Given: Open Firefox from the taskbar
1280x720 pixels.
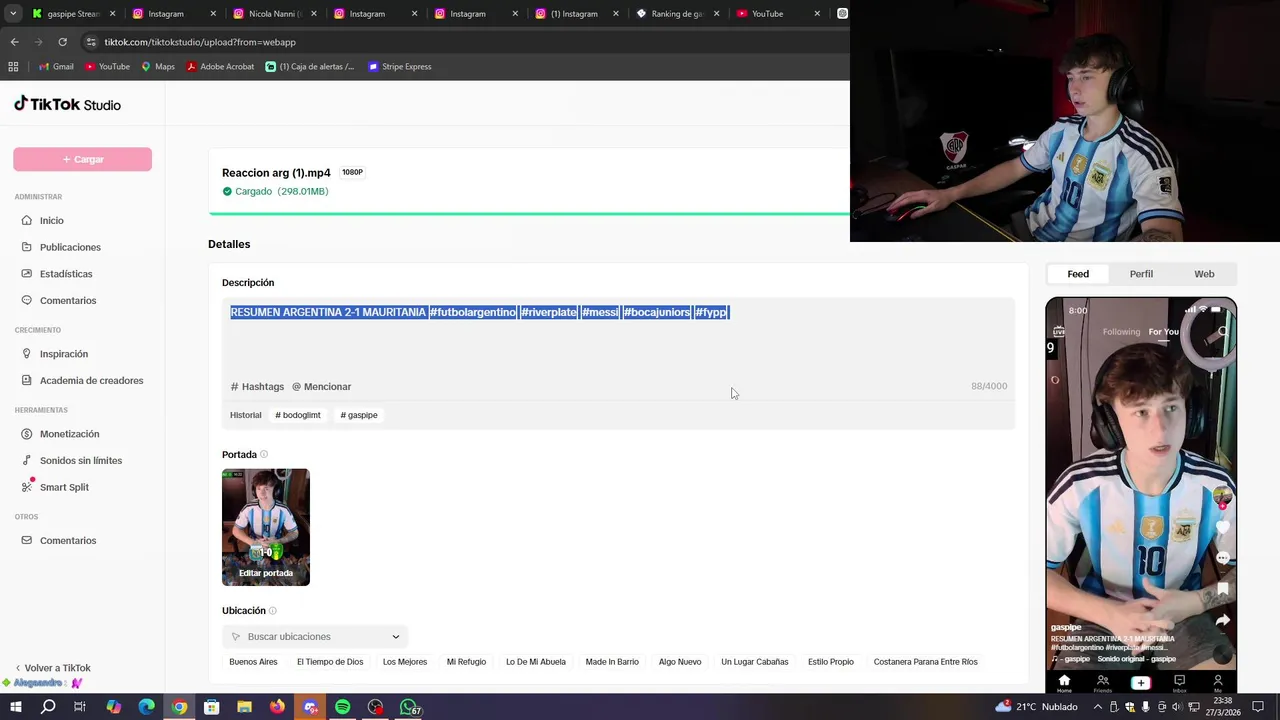Looking at the screenshot, I should point(277,707).
